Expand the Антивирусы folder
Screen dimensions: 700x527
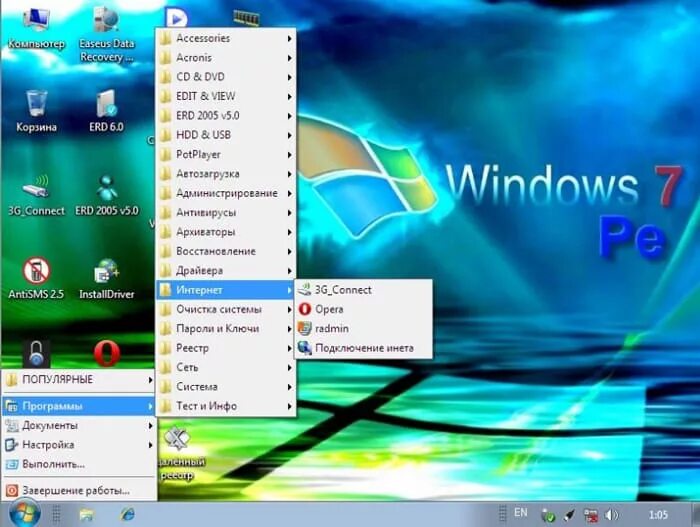(226, 213)
